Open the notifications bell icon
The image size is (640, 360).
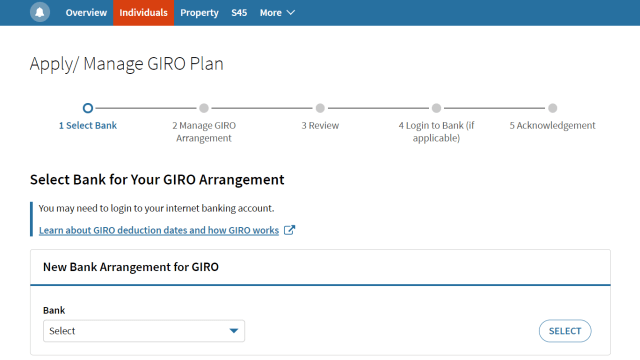point(40,12)
